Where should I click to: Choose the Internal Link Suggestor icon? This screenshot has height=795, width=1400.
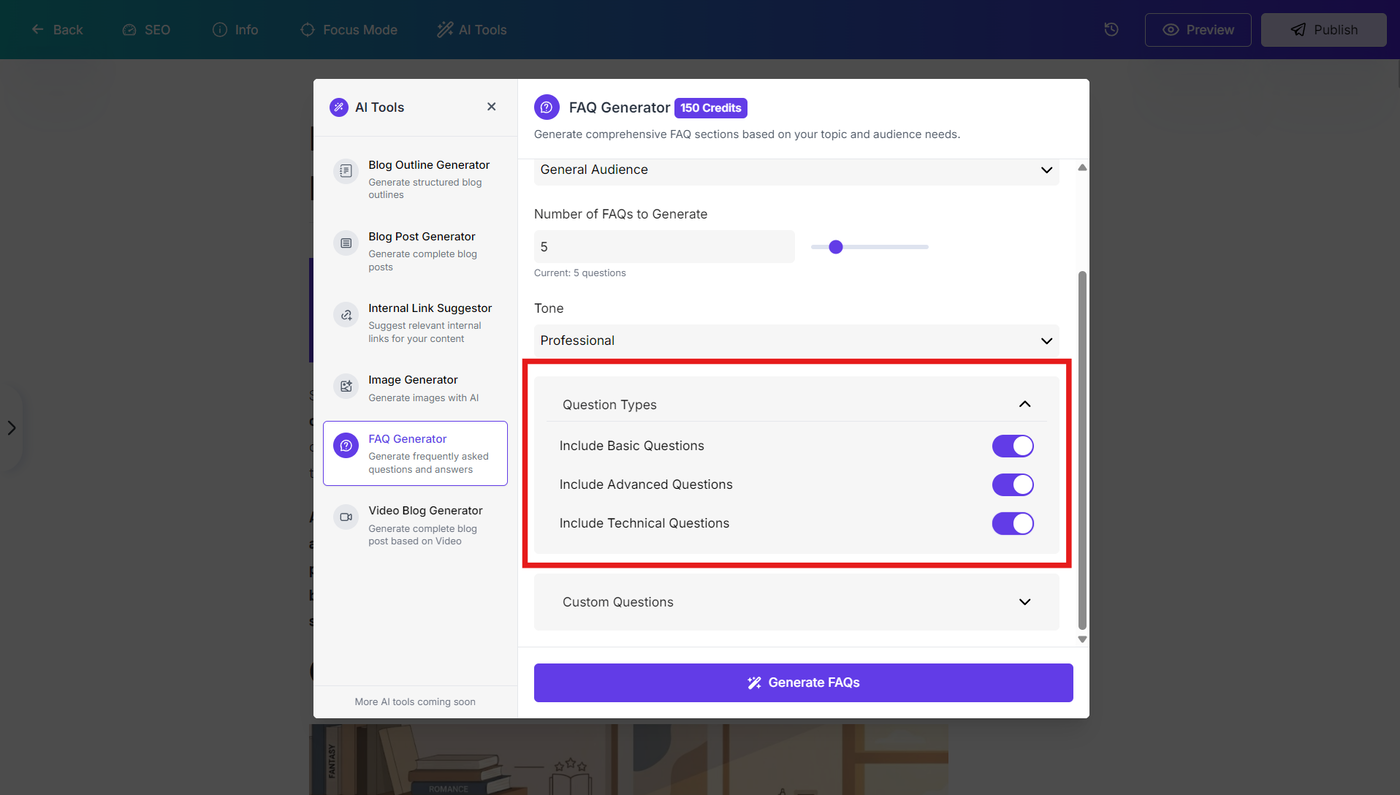[346, 315]
